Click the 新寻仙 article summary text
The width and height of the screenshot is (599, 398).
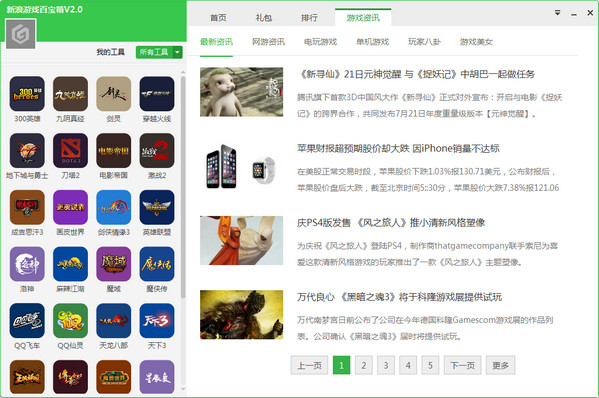click(430, 105)
